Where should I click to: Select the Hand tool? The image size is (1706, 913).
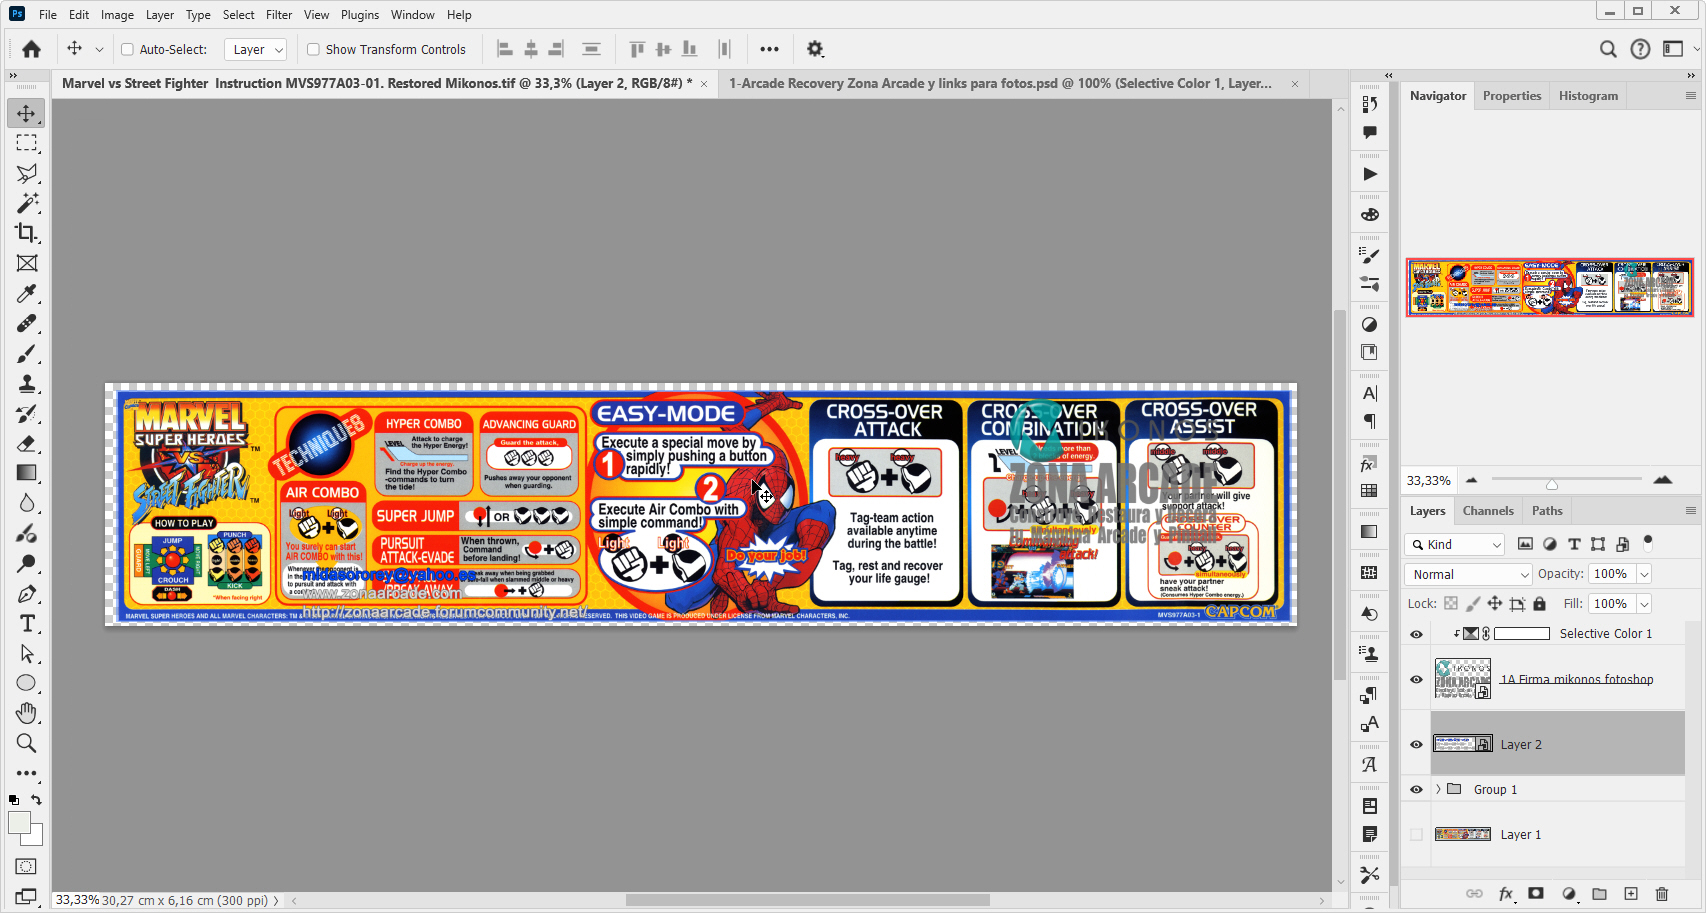coord(26,713)
